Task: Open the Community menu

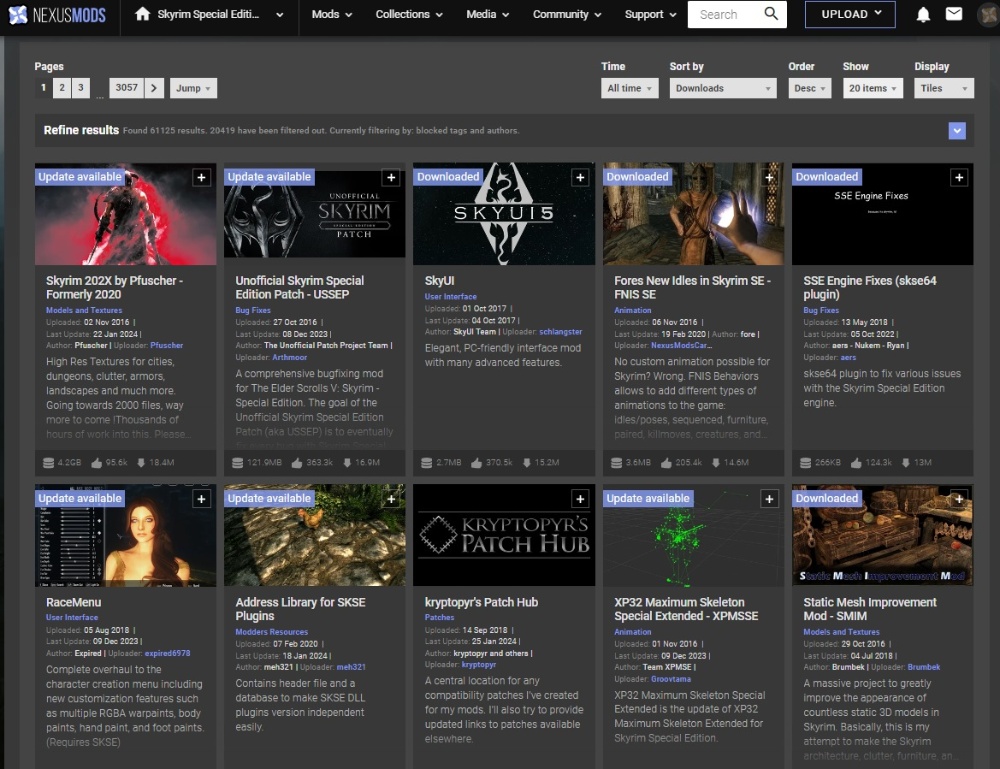Action: (x=567, y=14)
